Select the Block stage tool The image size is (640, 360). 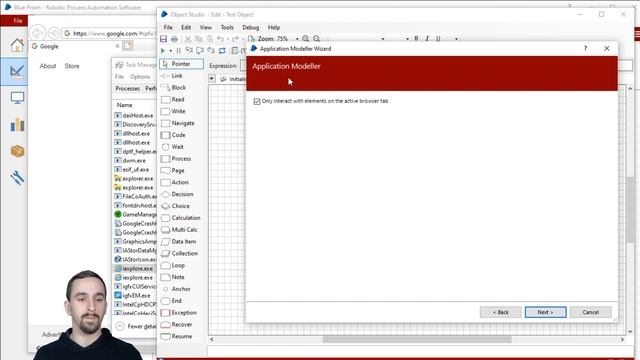173,88
